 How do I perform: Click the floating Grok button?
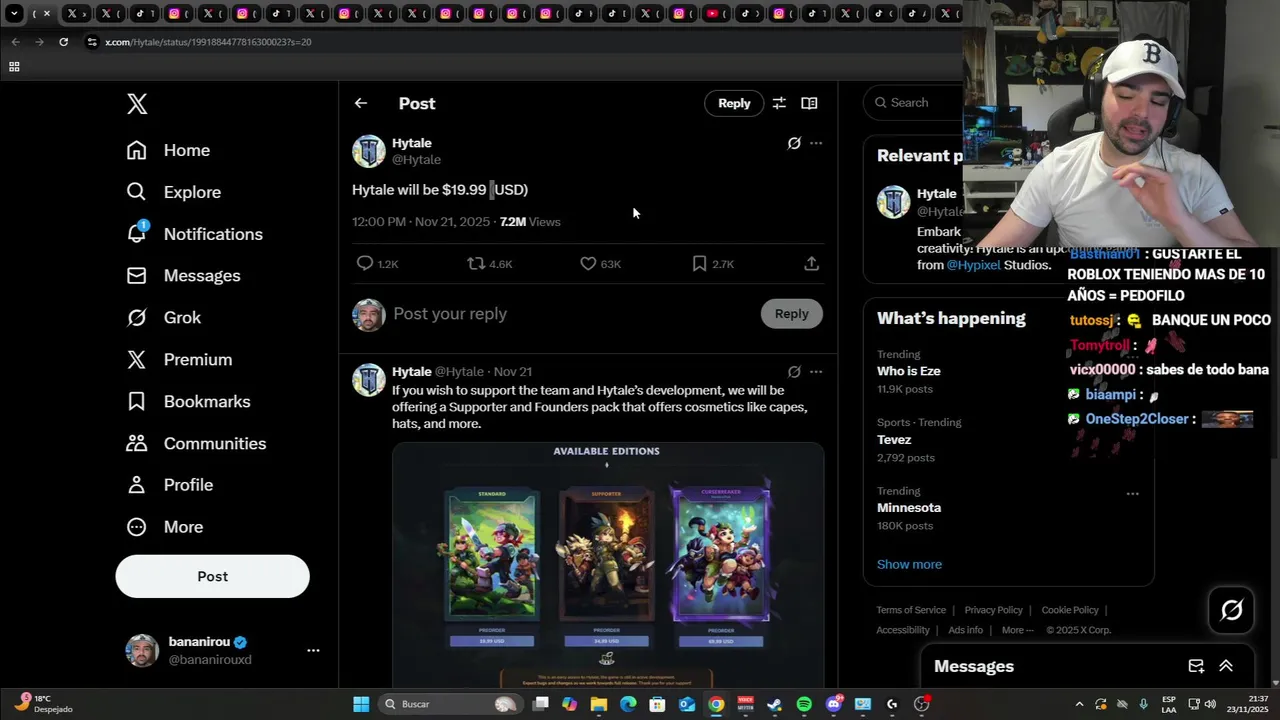coord(1231,609)
